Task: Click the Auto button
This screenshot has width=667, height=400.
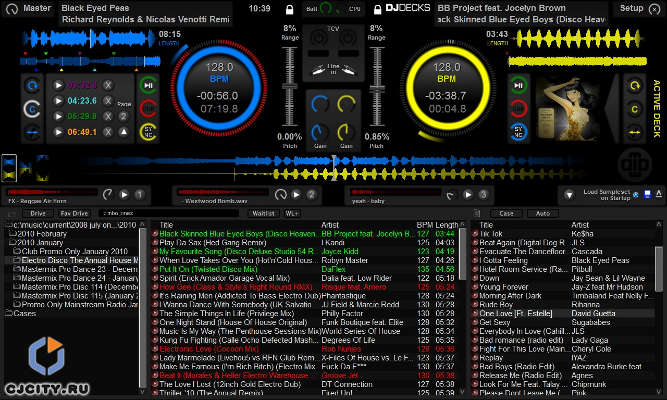Action: pyautogui.click(x=543, y=213)
